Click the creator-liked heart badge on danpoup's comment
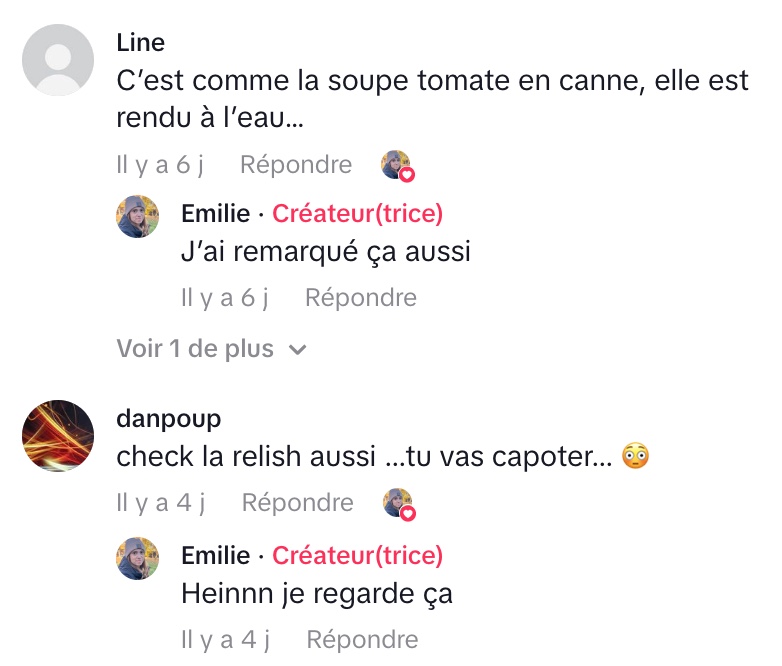This screenshot has height=666, width=782. point(398,503)
